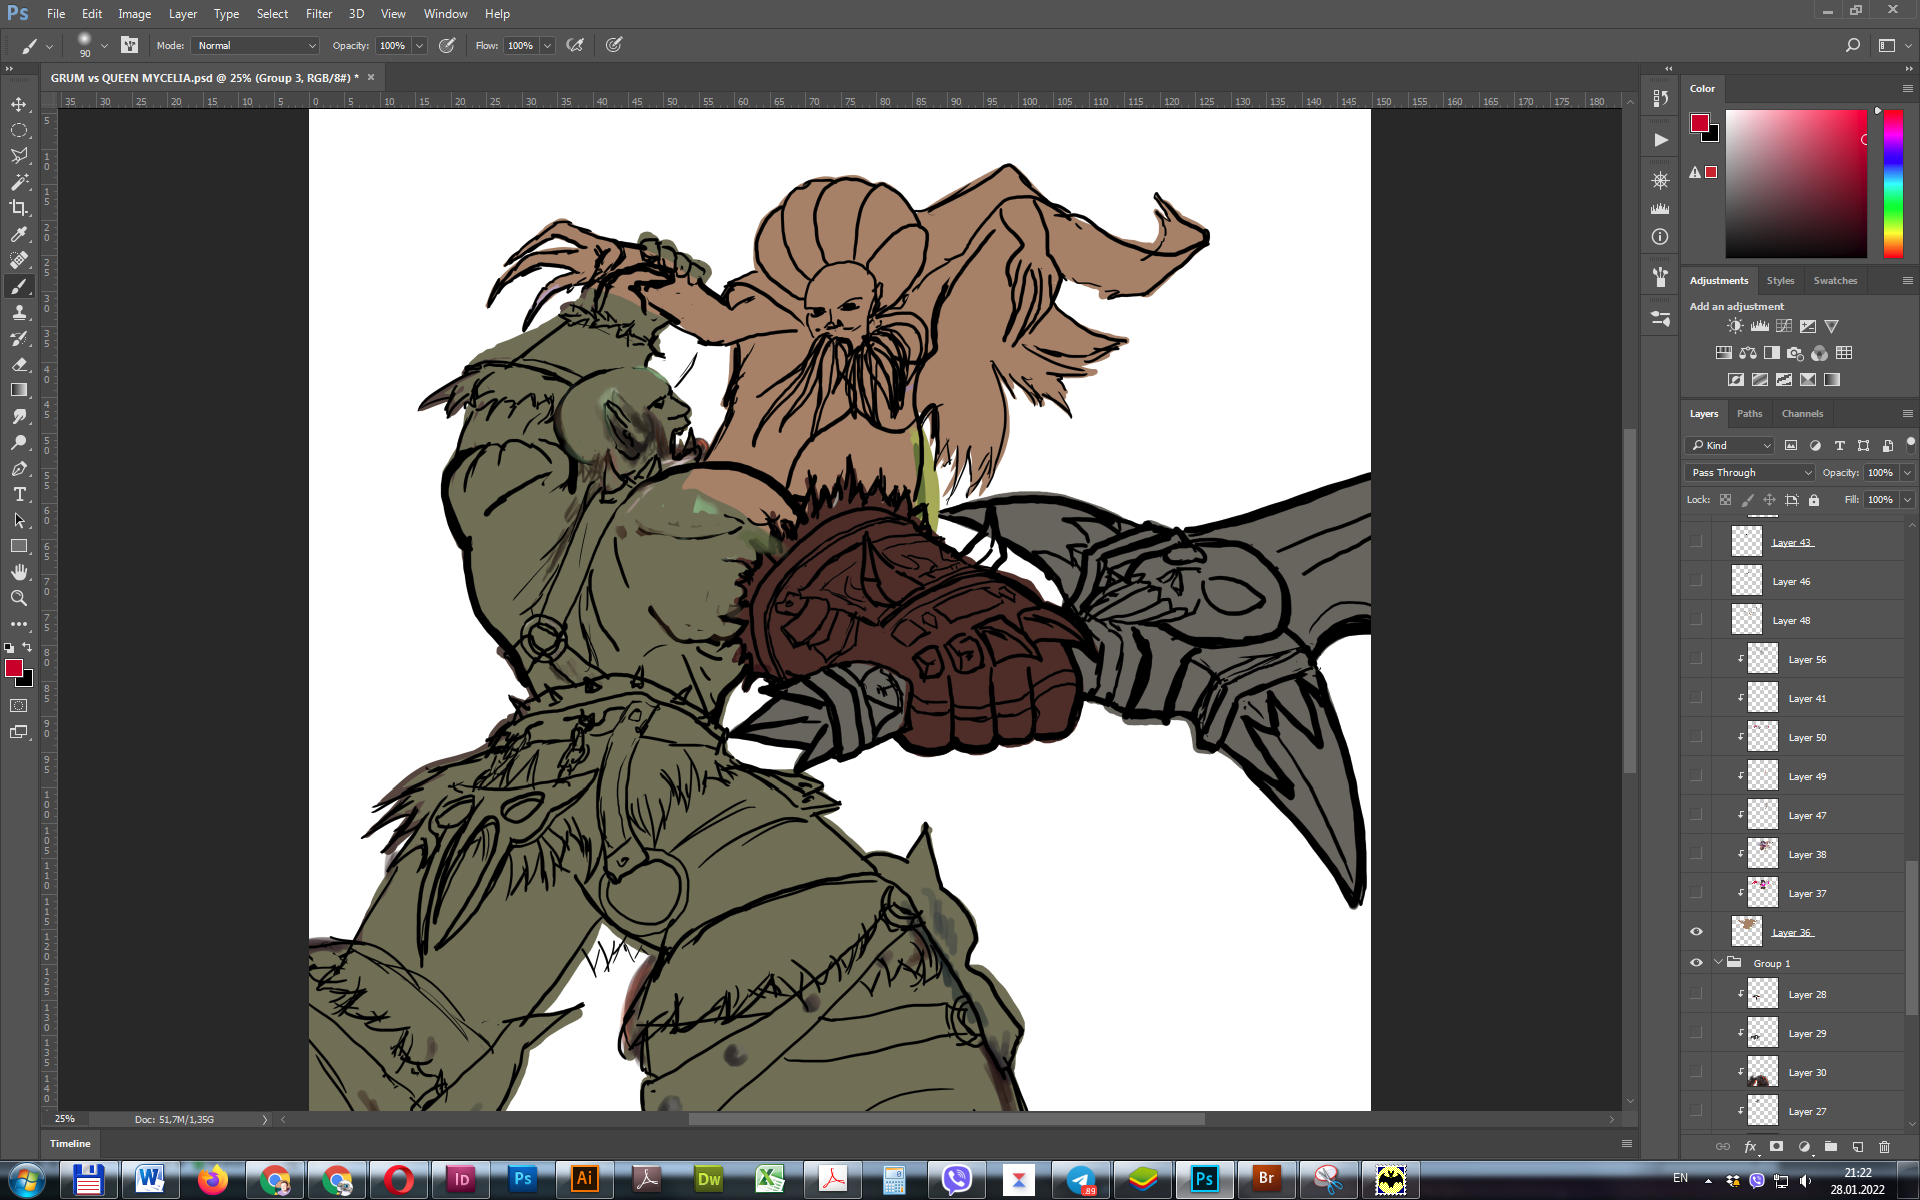Open the Filter menu

coord(319,14)
